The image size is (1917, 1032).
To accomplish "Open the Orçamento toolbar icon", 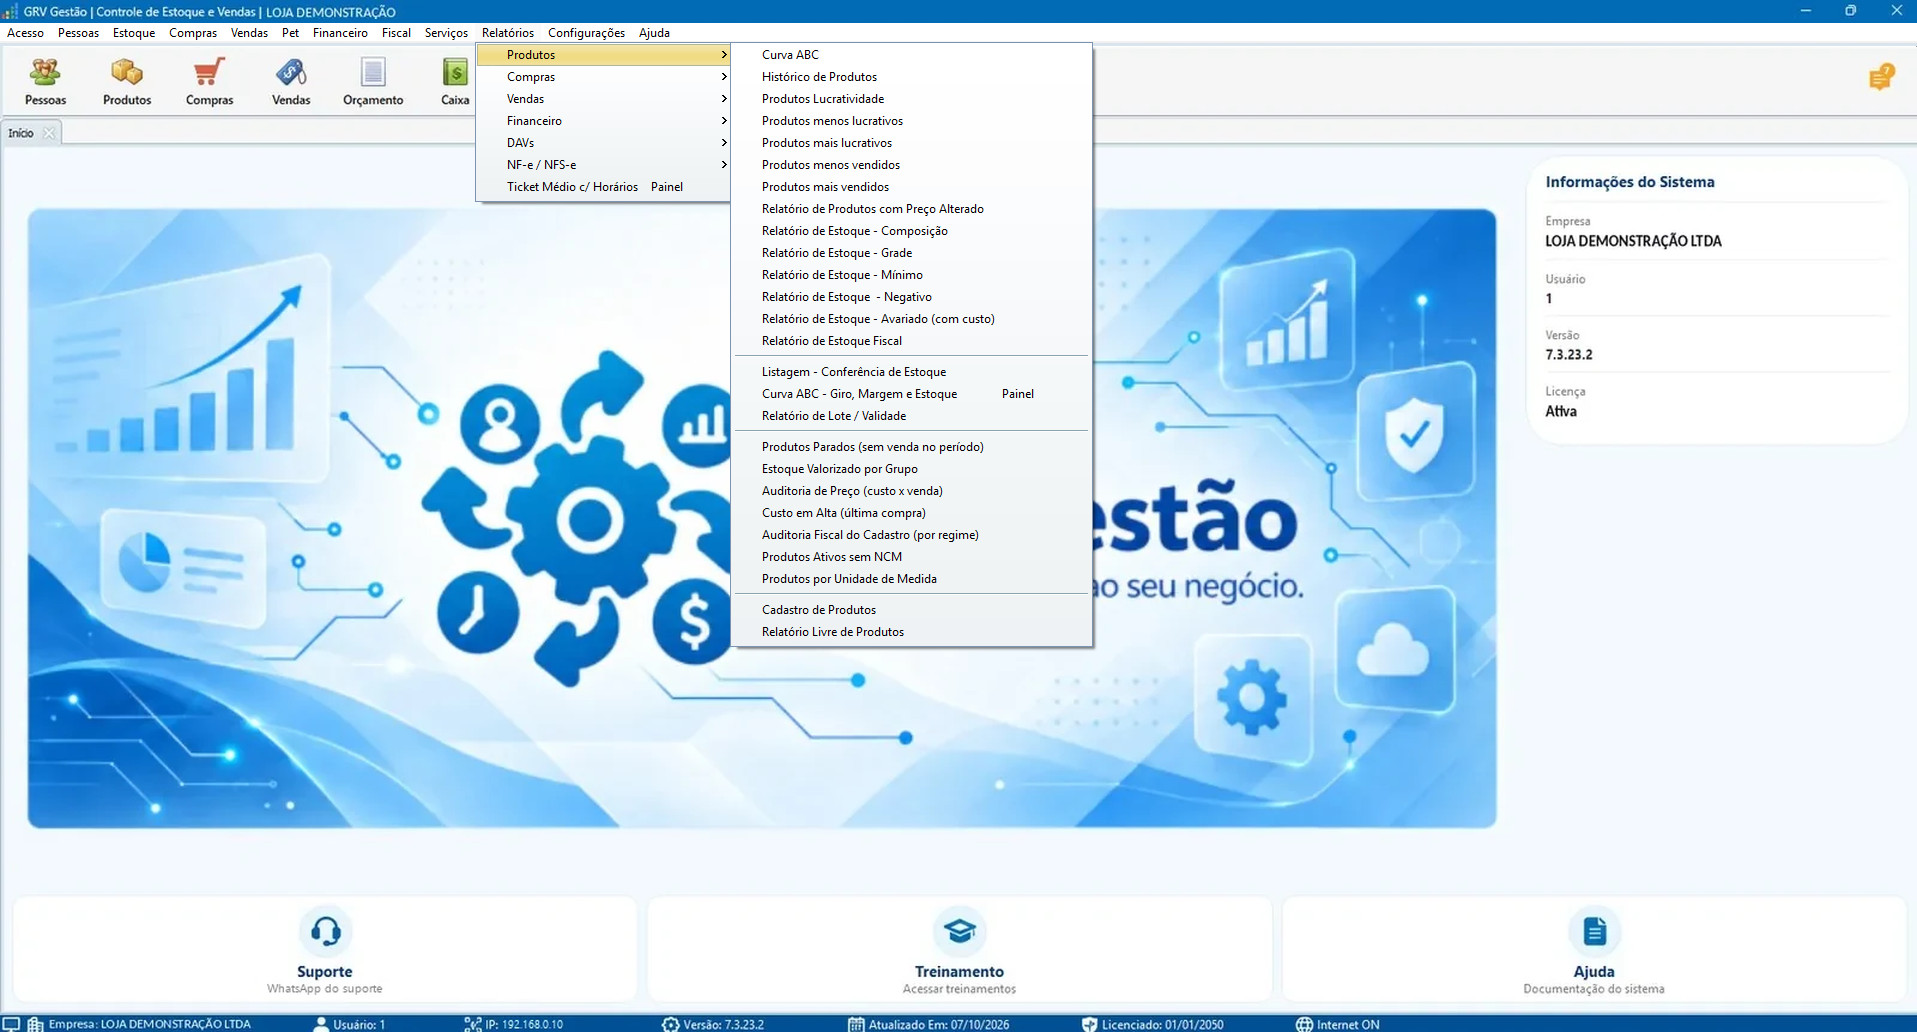I will click(x=373, y=81).
